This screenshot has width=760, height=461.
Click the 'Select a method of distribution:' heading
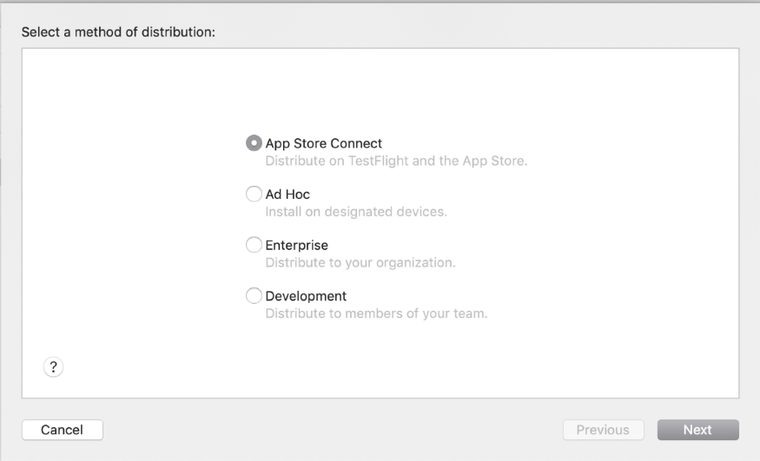(x=118, y=32)
